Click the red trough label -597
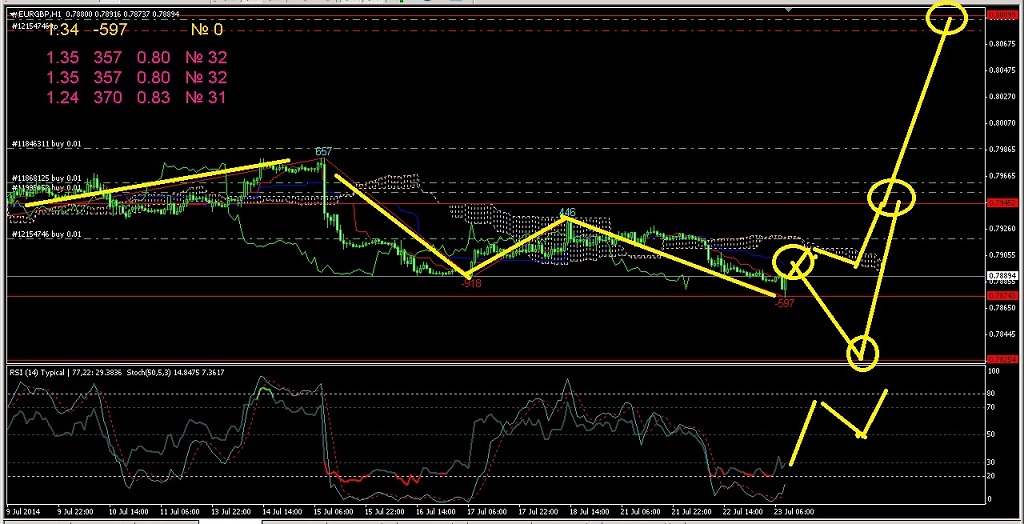Viewport: 1024px width, 524px height. coord(784,303)
